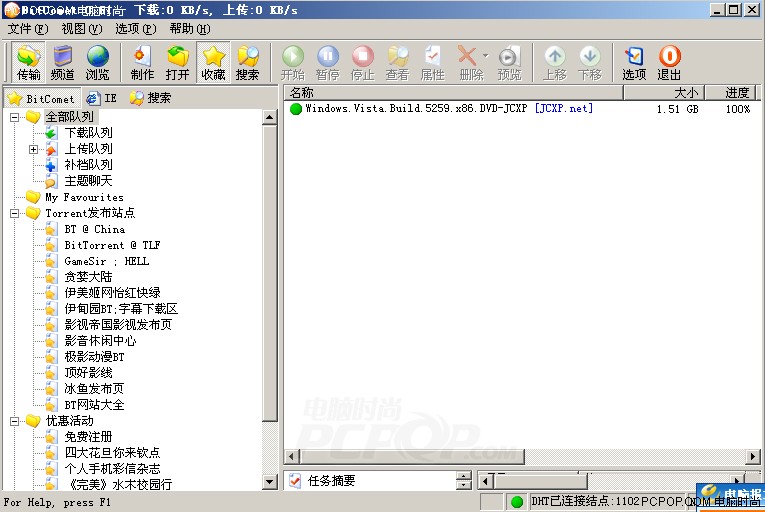Open the 文件(F) menu
Screen dimensions: 765x512
click(x=28, y=29)
